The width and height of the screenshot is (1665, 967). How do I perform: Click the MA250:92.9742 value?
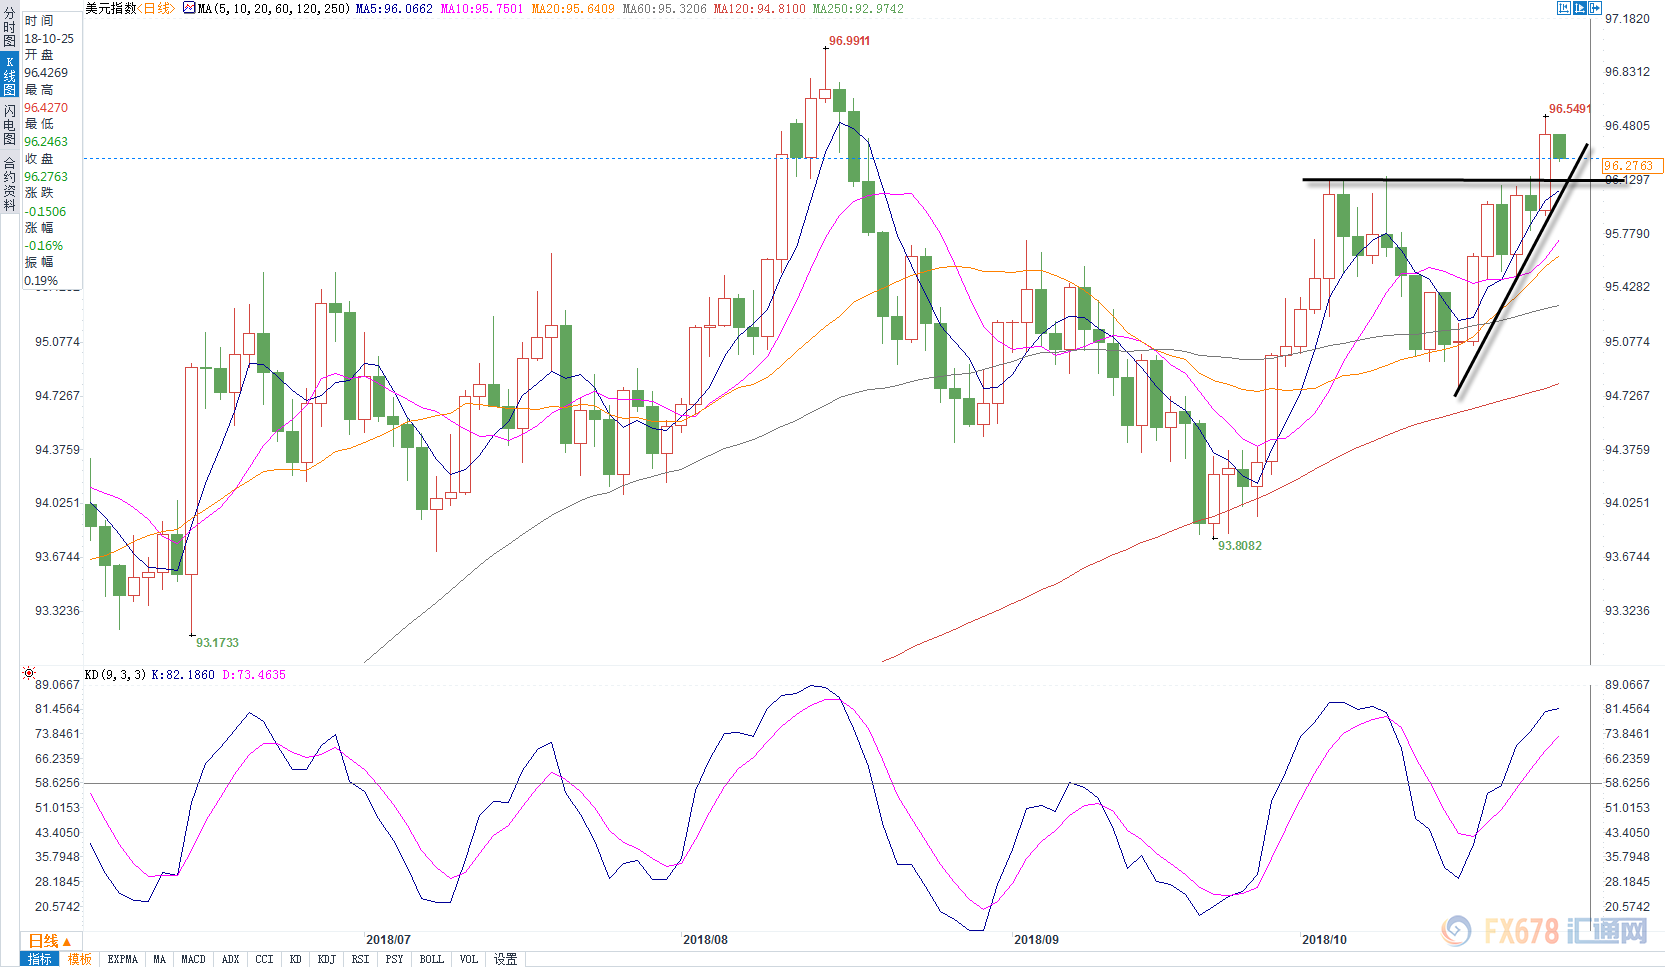tap(858, 8)
